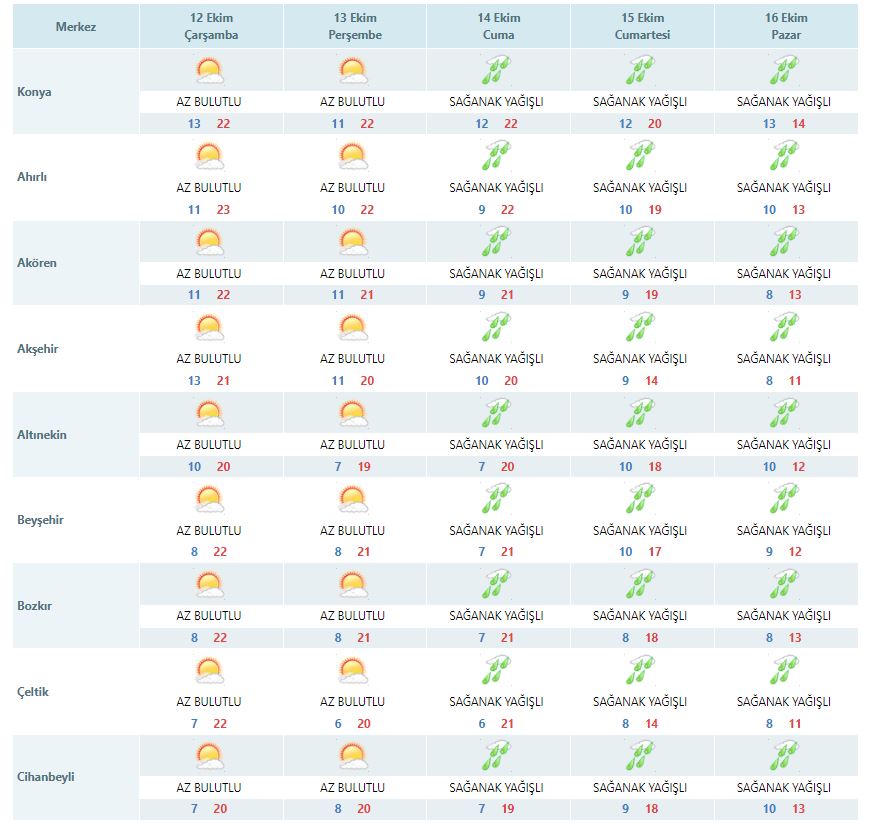Click Beyşehir's rain shower icon for 14 Ekim
This screenshot has height=824, width=876.
pyautogui.click(x=496, y=500)
